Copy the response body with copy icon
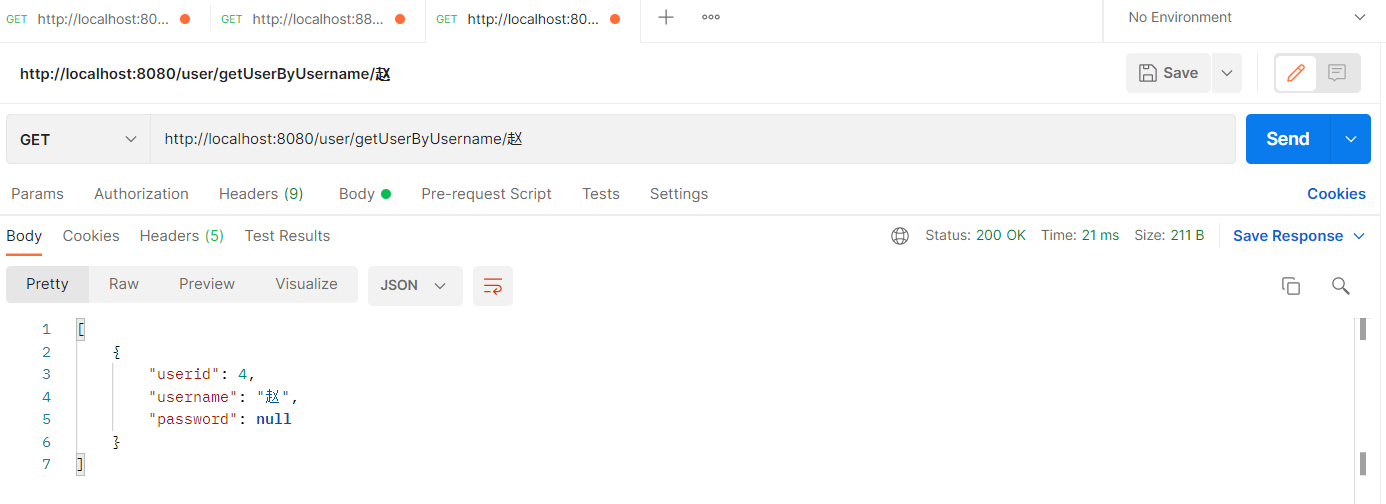The width and height of the screenshot is (1386, 504). pos(1291,286)
